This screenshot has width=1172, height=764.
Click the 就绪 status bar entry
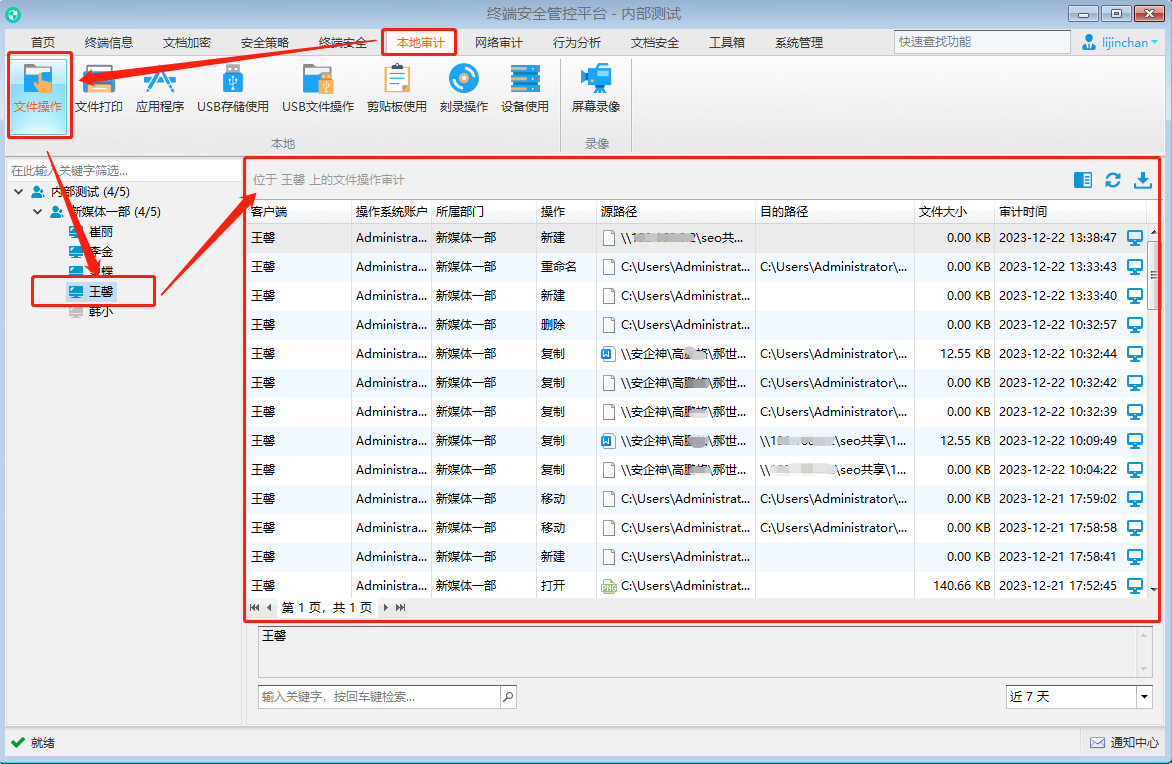33,742
